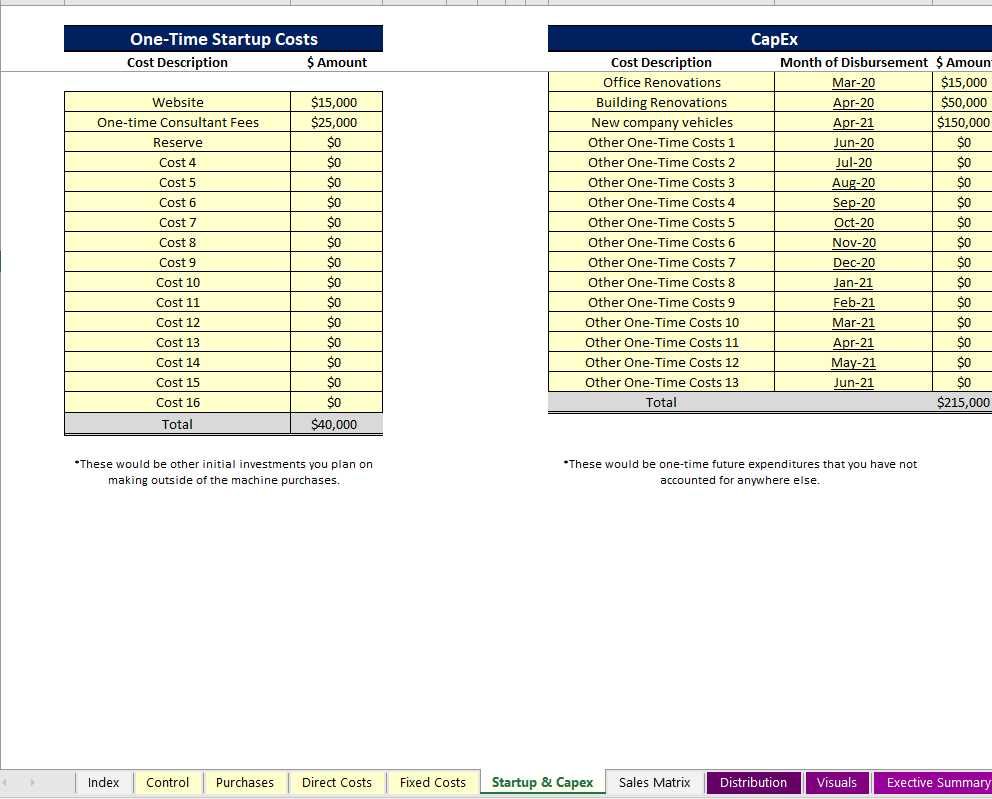992x799 pixels.
Task: Click the Cost 10 description cell
Action: pos(178,282)
